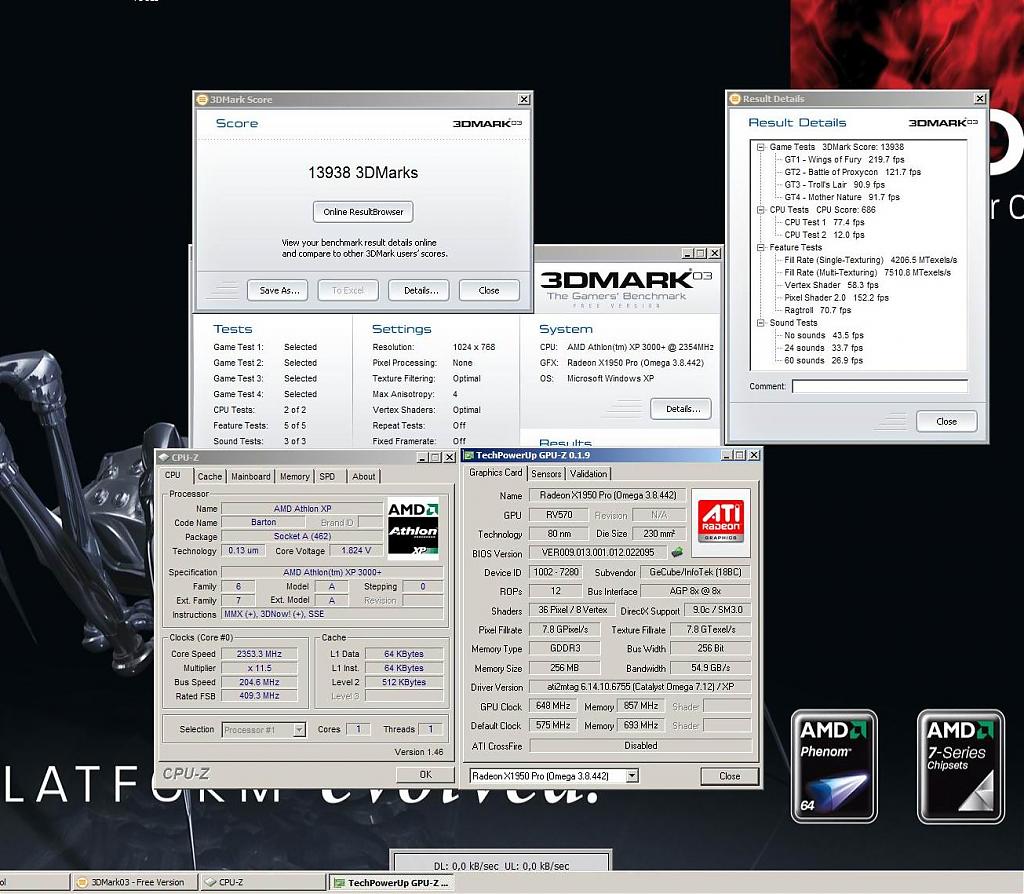Click Close in the 3DMark Score window
The image size is (1024, 894).
(488, 290)
